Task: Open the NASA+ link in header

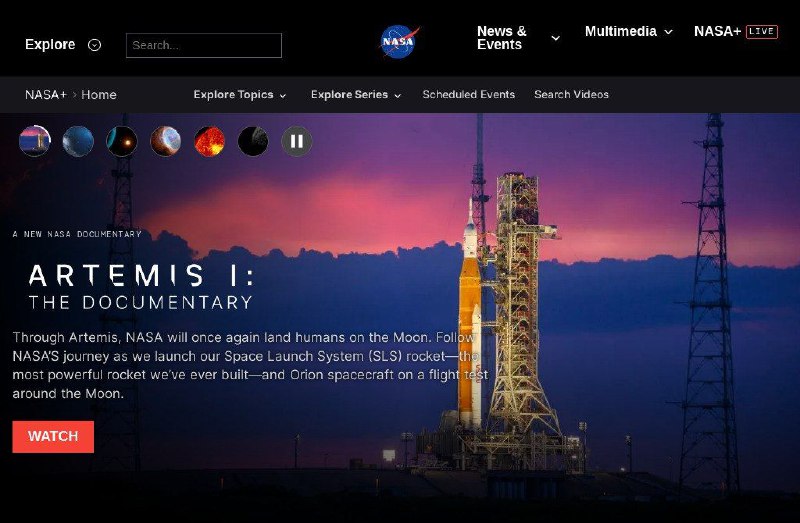Action: coord(717,32)
